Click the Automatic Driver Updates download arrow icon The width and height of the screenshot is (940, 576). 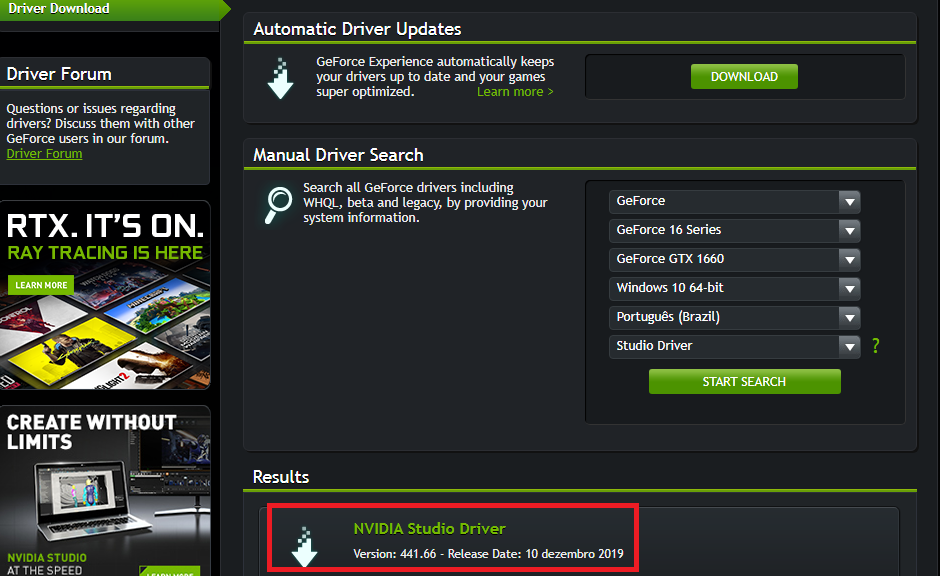(280, 79)
